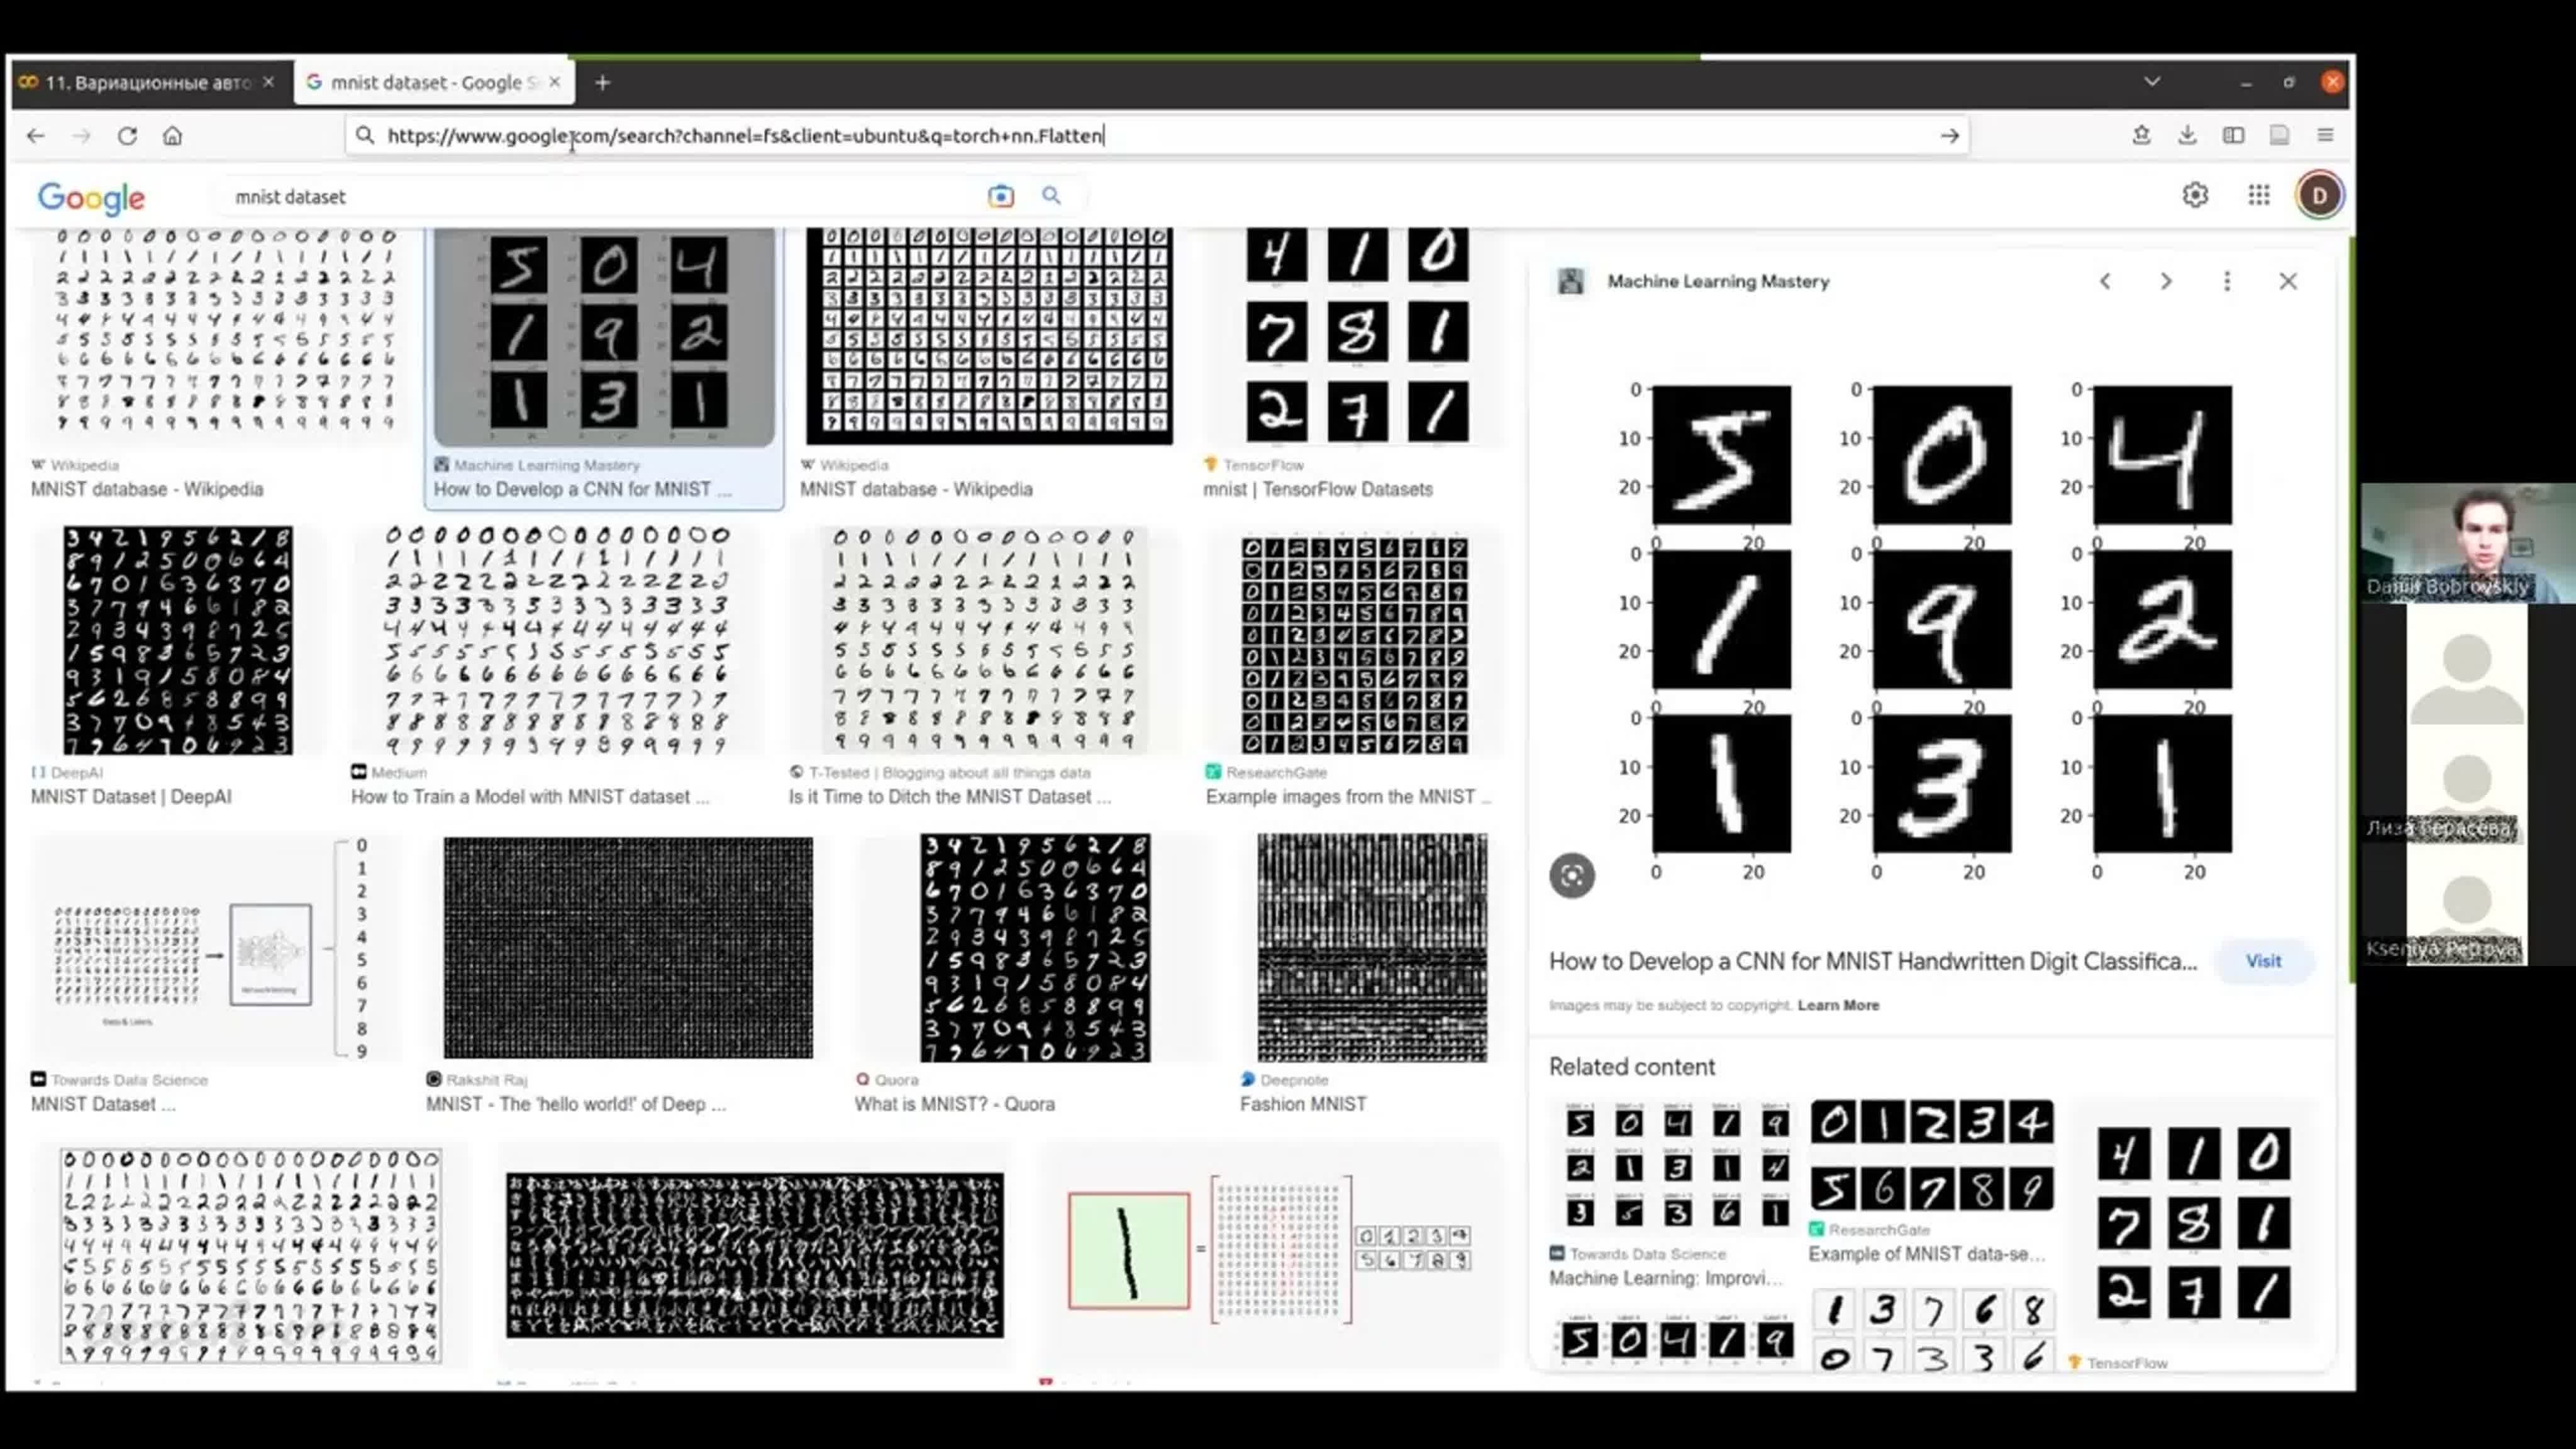Viewport: 2576px width, 1449px height.
Task: Click Machine Learning Improvi... related link
Action: [x=1666, y=1279]
